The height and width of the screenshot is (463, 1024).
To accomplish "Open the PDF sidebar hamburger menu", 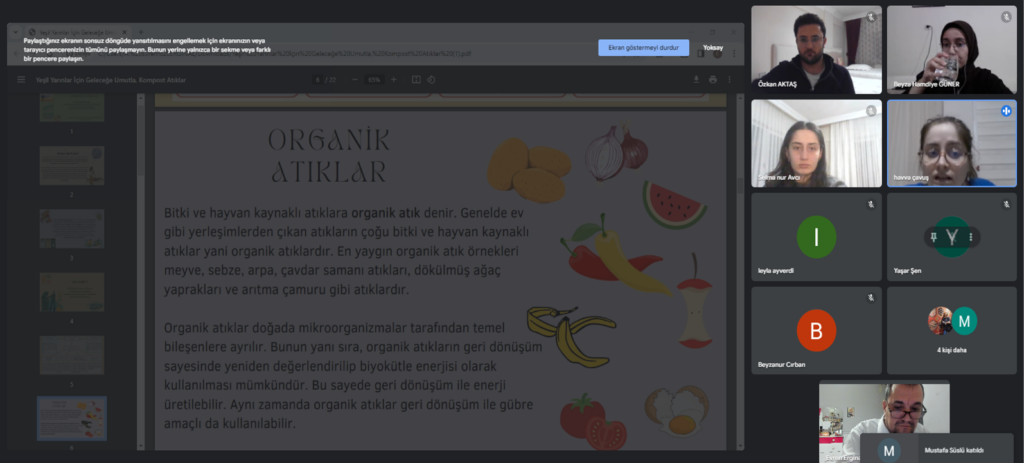I will tap(21, 80).
